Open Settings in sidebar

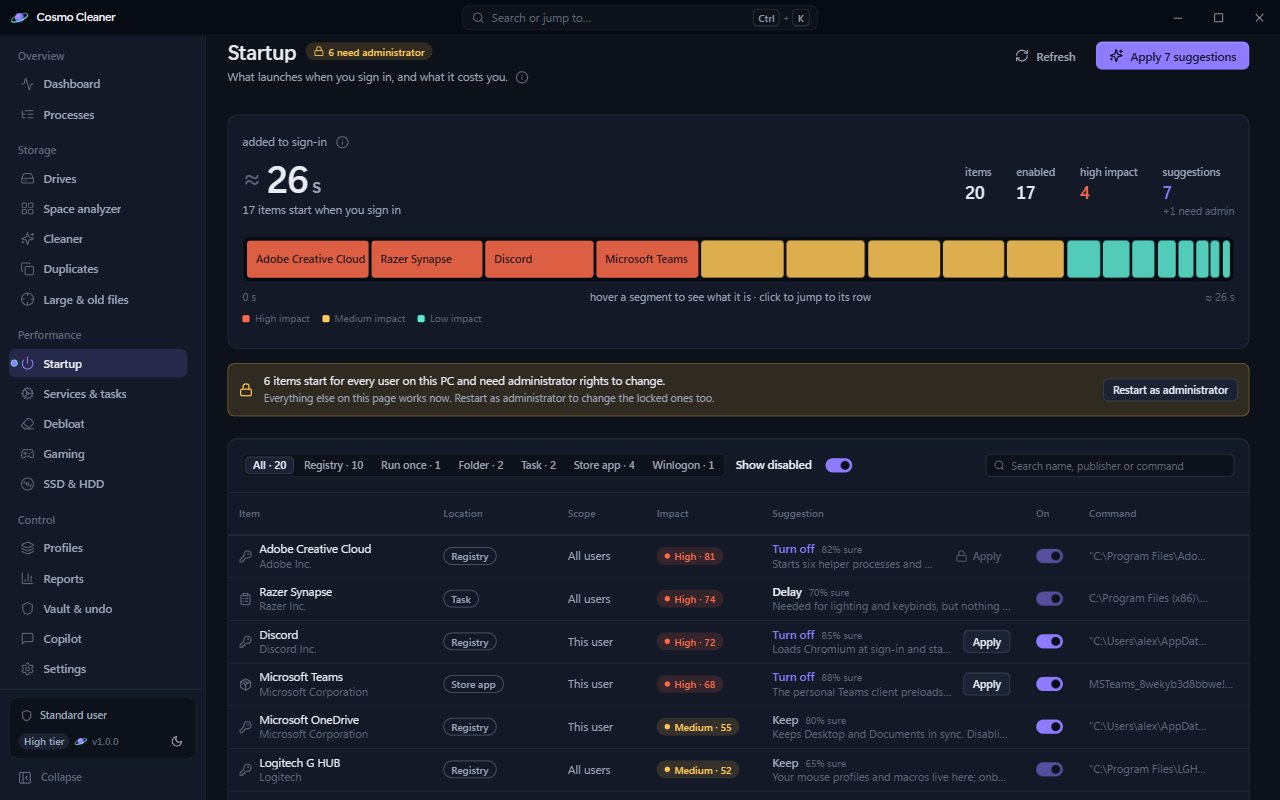(x=98, y=669)
